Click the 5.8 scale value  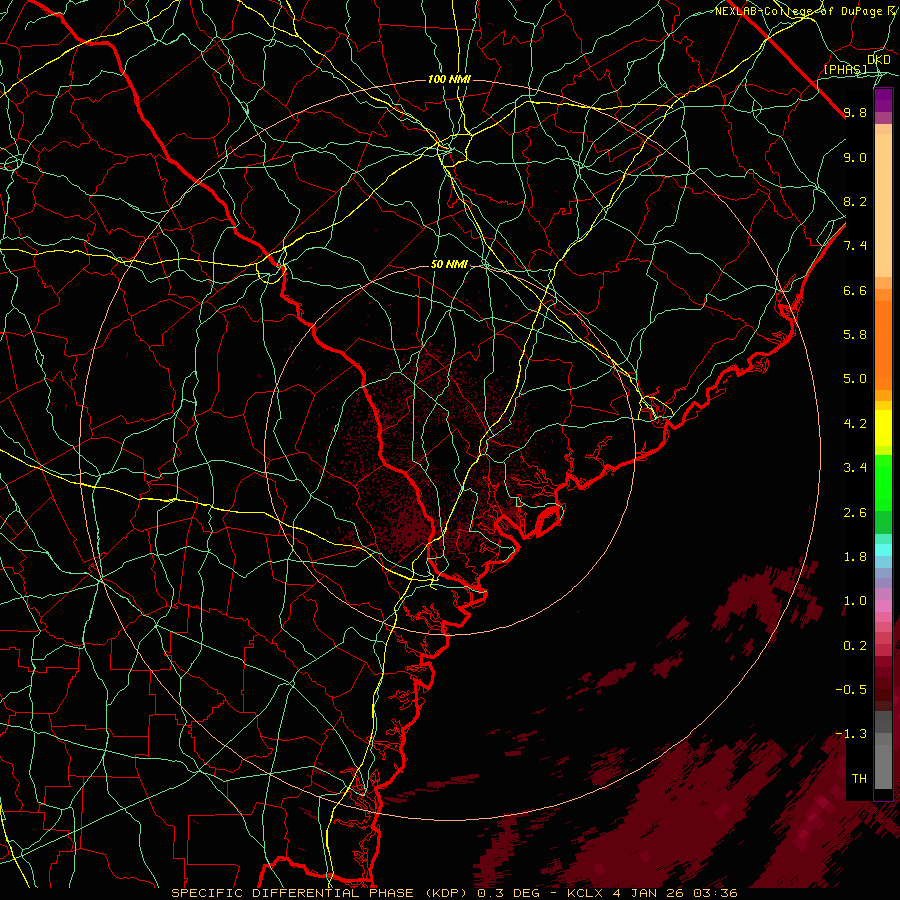pos(855,335)
